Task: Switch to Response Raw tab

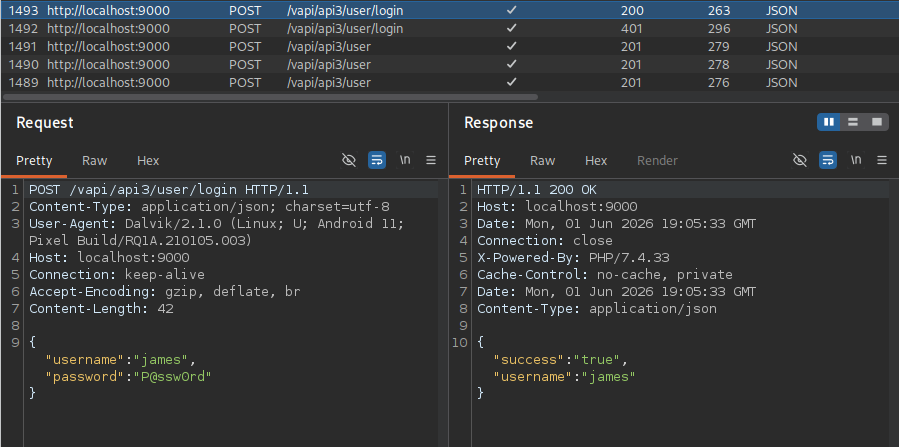Action: coord(542,161)
